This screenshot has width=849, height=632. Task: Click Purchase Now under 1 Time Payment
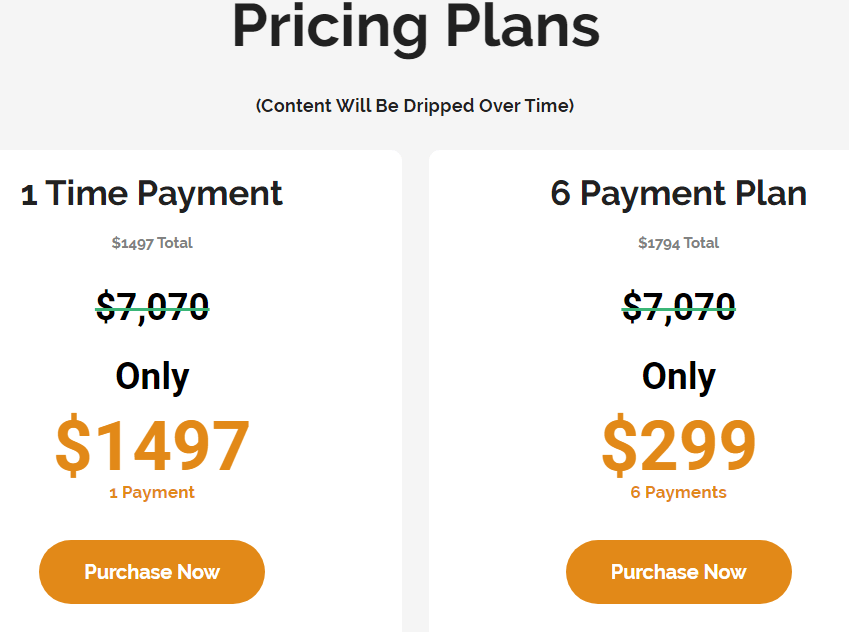tap(152, 572)
